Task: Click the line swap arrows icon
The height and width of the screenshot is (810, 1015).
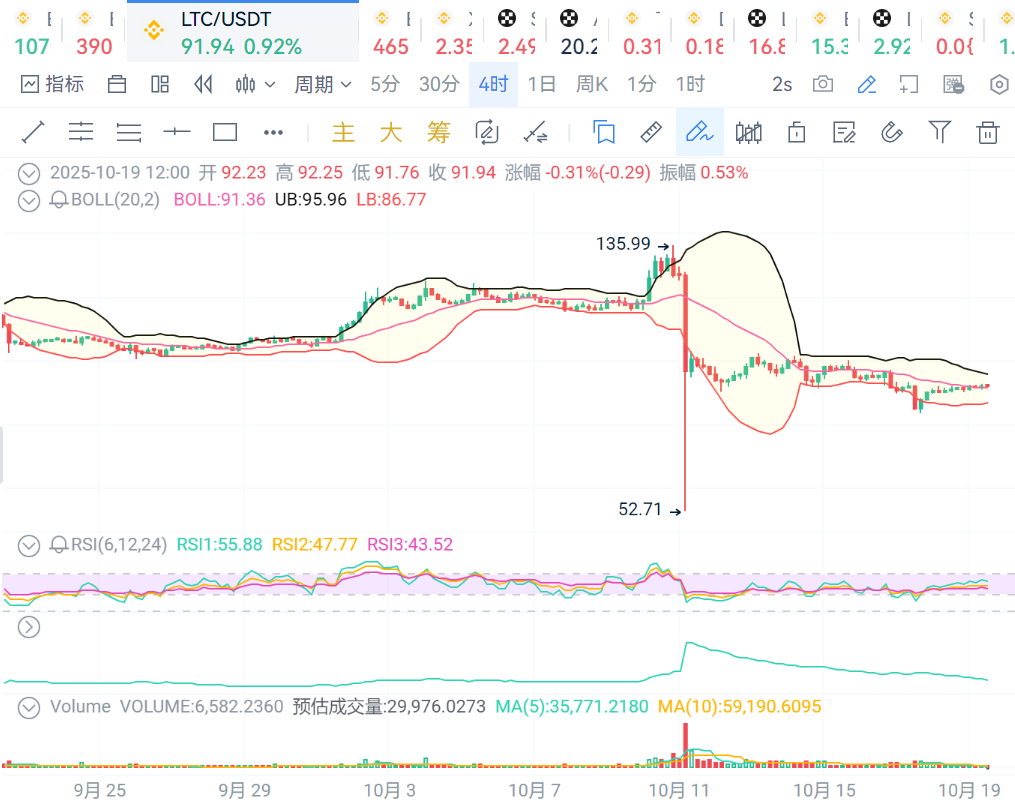Action: pyautogui.click(x=535, y=132)
